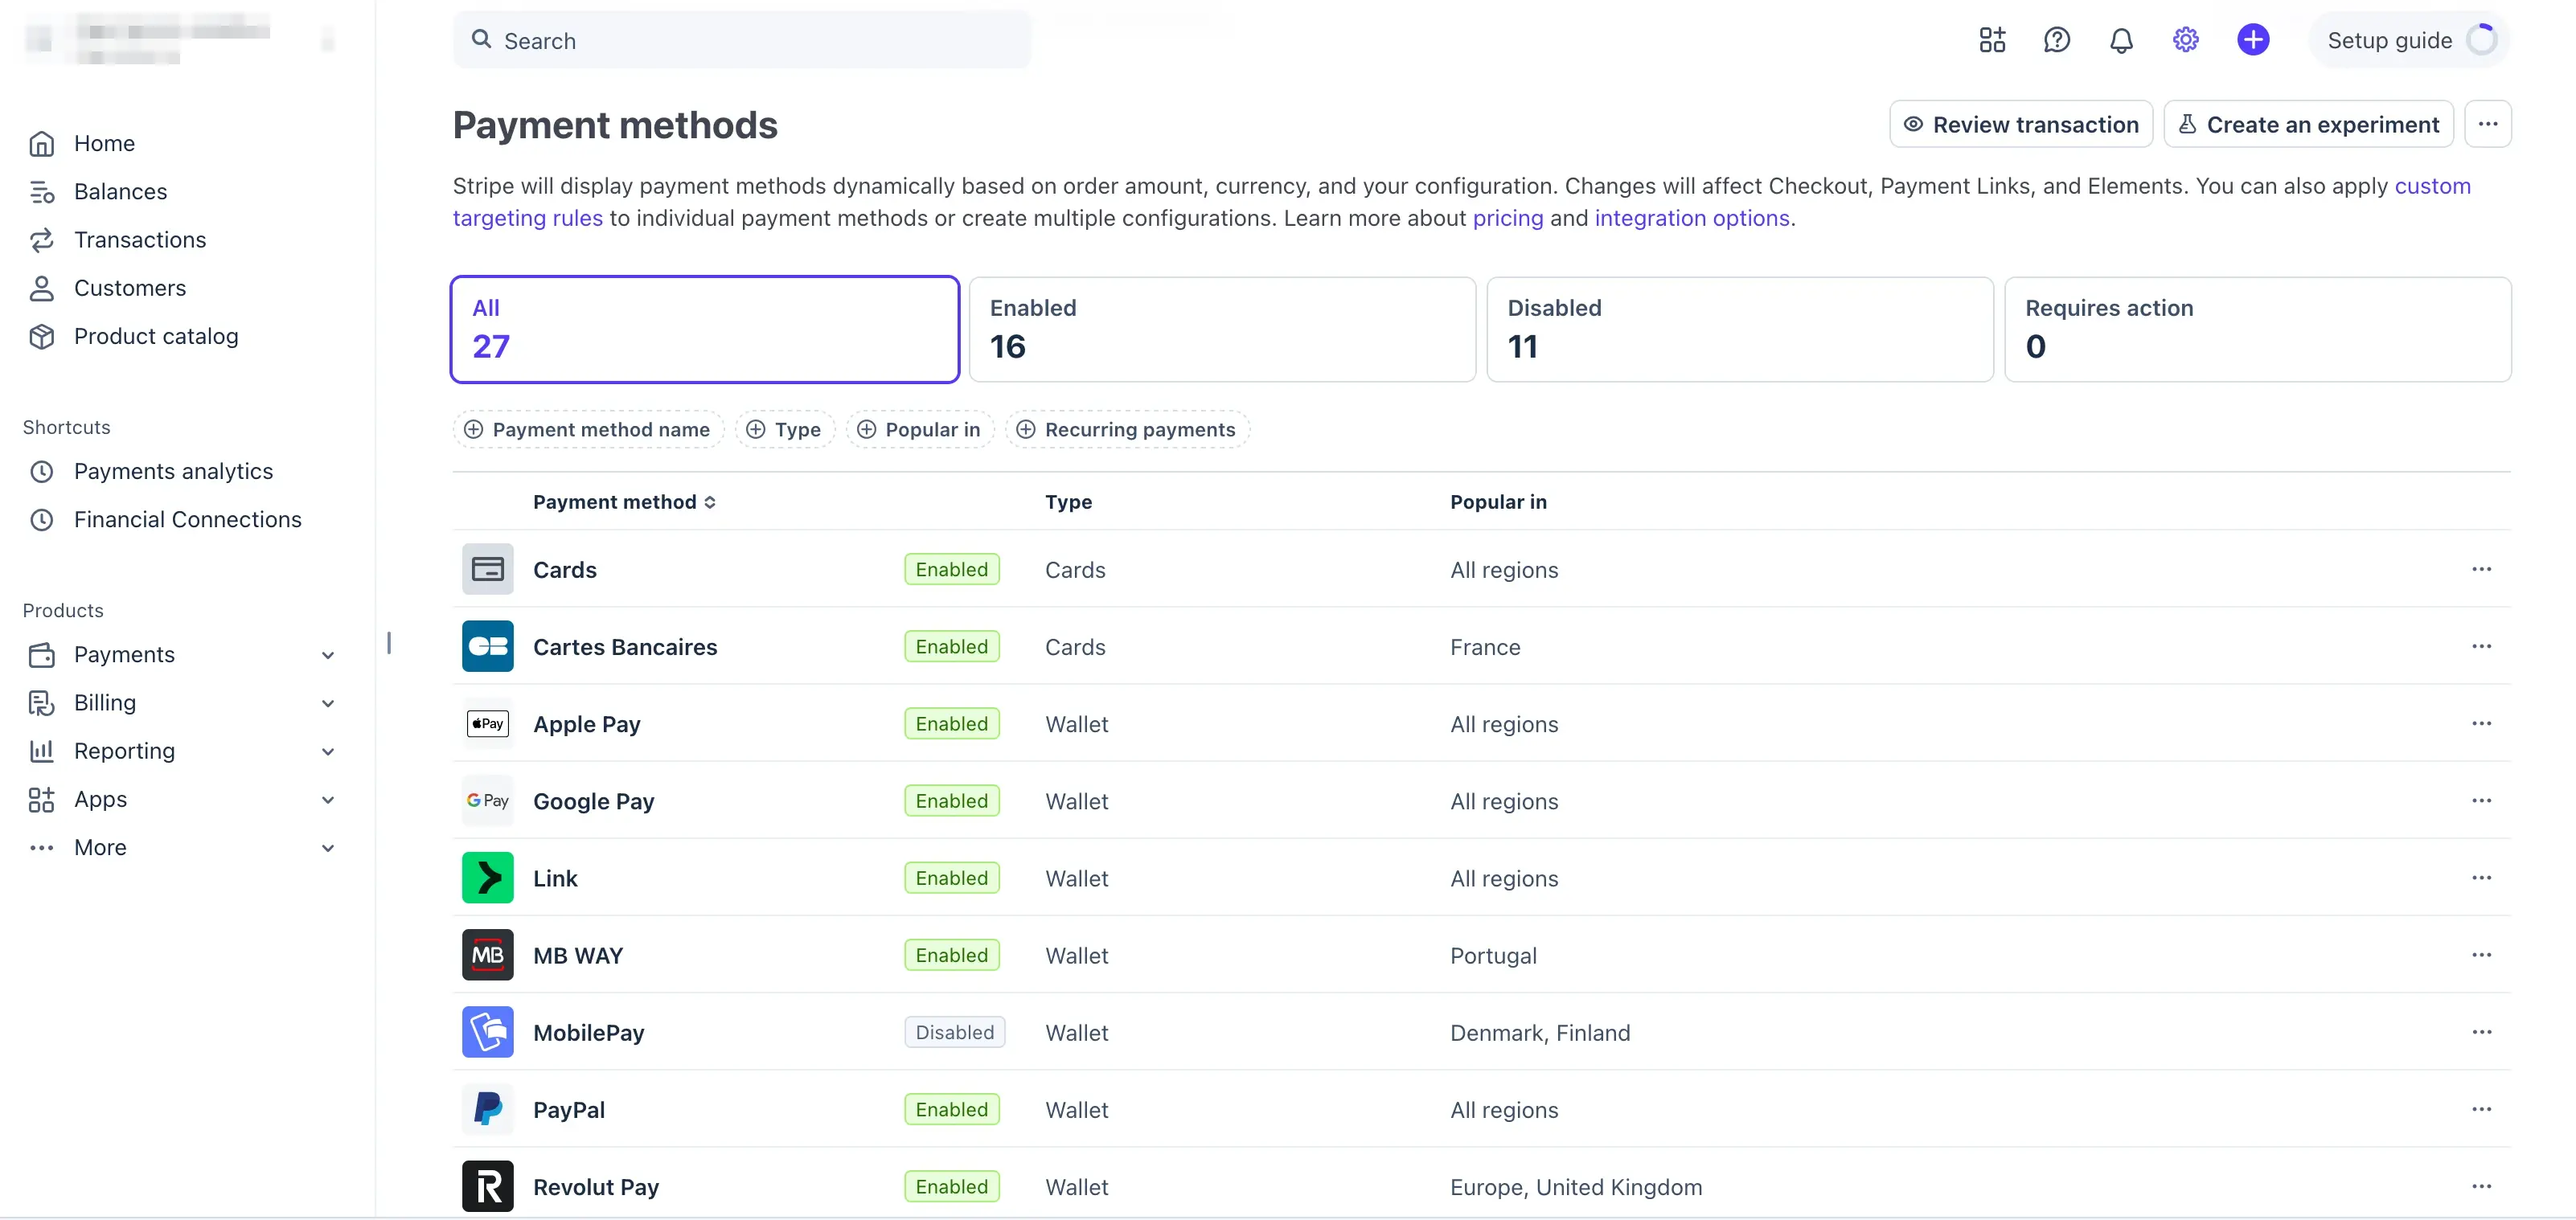Click the Popular in column header

[x=1498, y=501]
